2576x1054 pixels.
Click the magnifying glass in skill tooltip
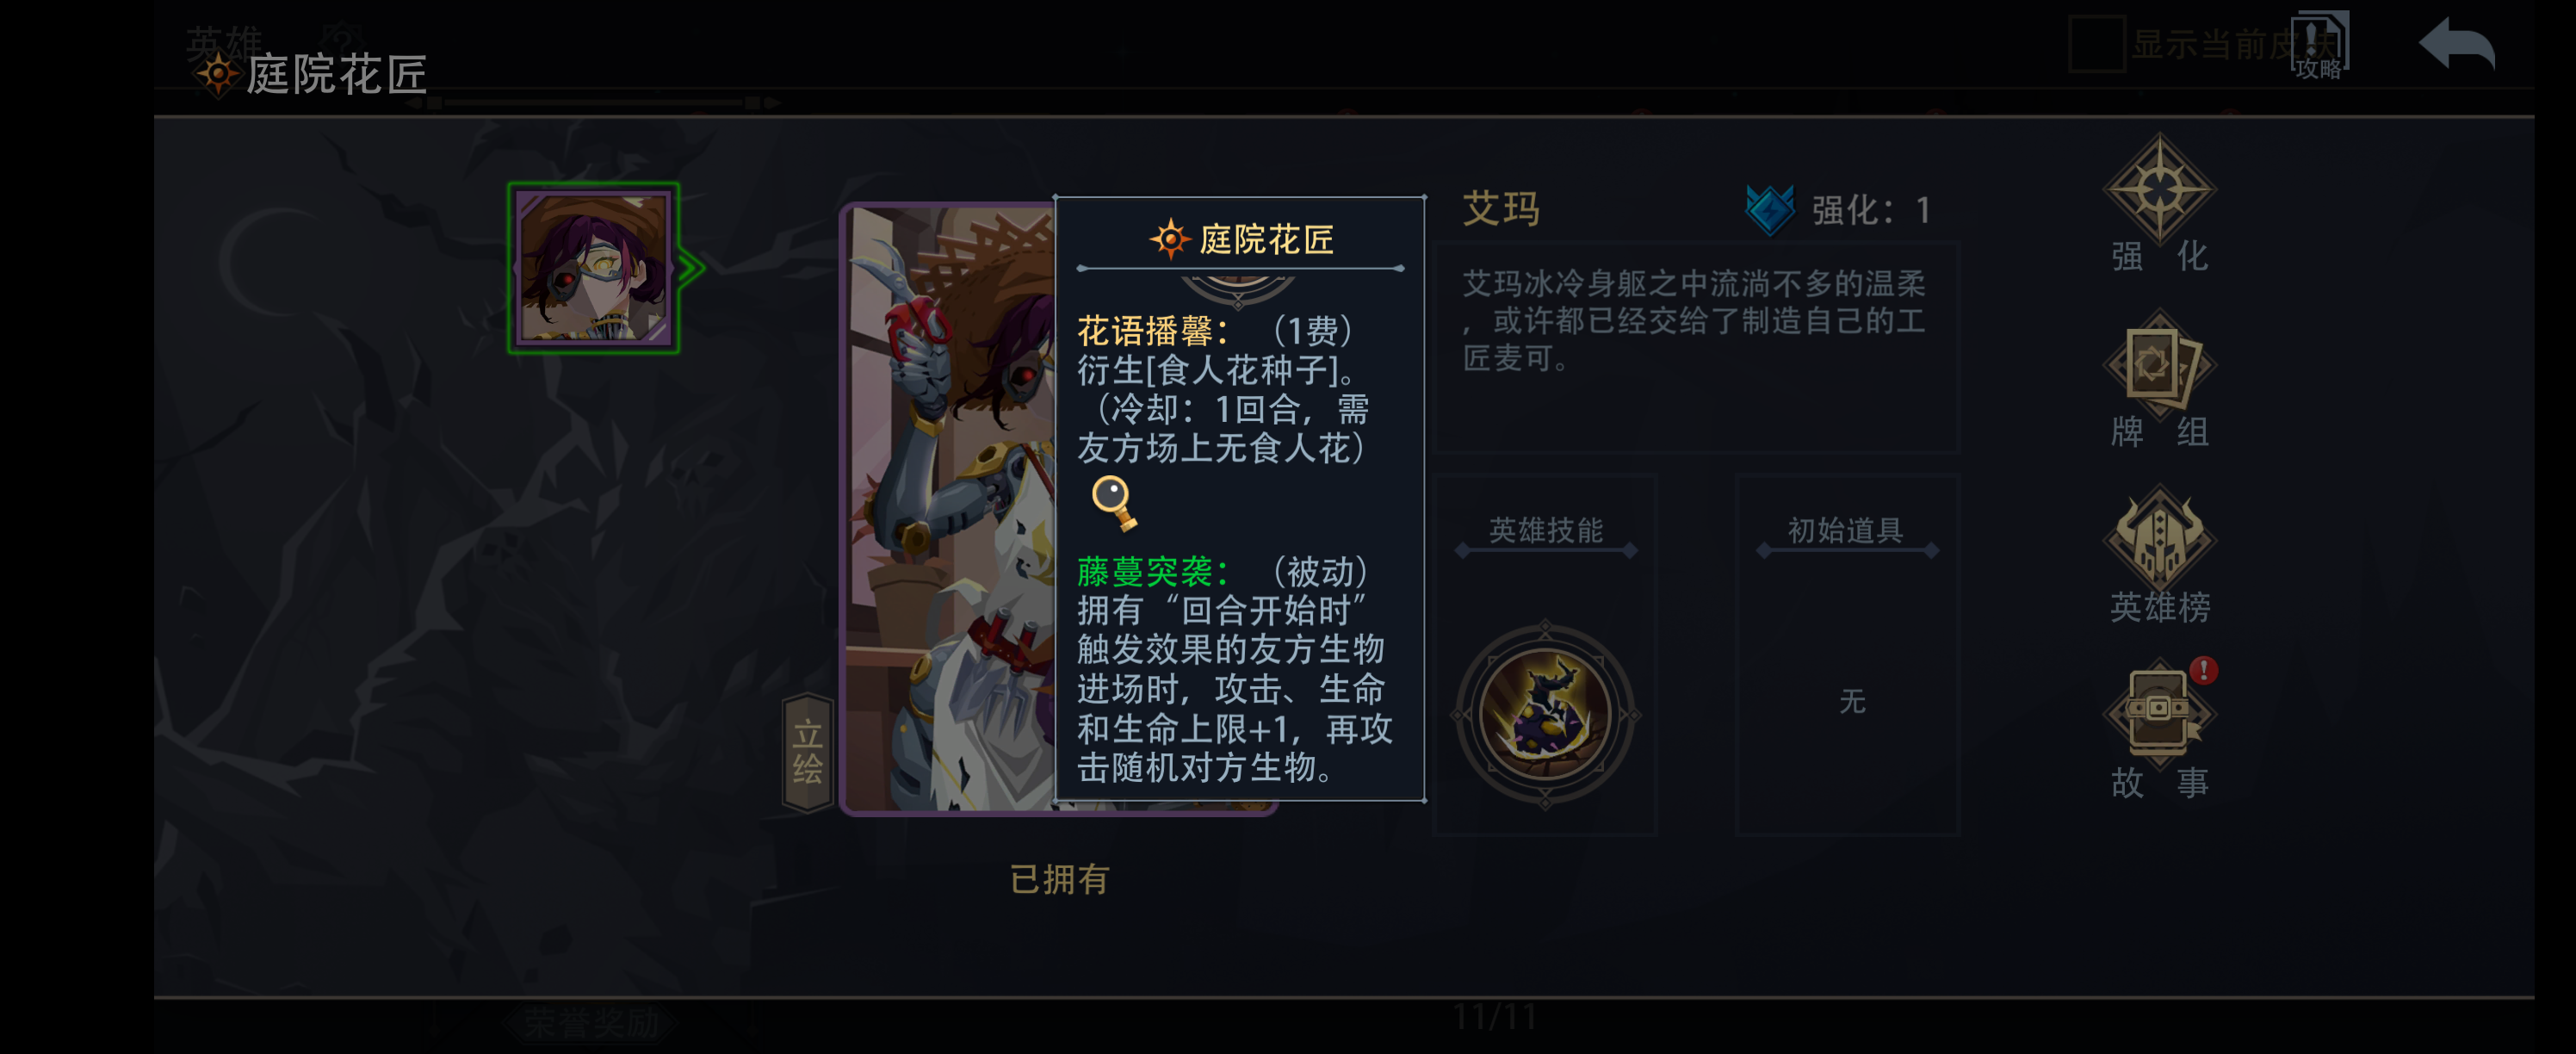pyautogui.click(x=1113, y=502)
